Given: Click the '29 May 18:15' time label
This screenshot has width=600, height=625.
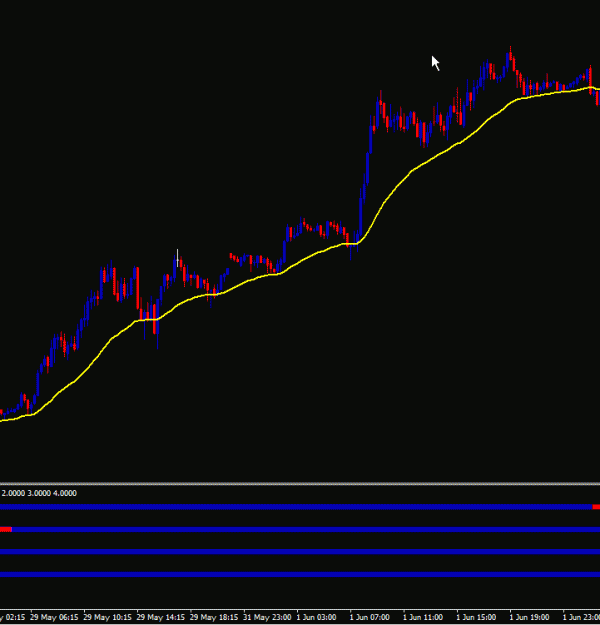Looking at the screenshot, I should [x=214, y=617].
